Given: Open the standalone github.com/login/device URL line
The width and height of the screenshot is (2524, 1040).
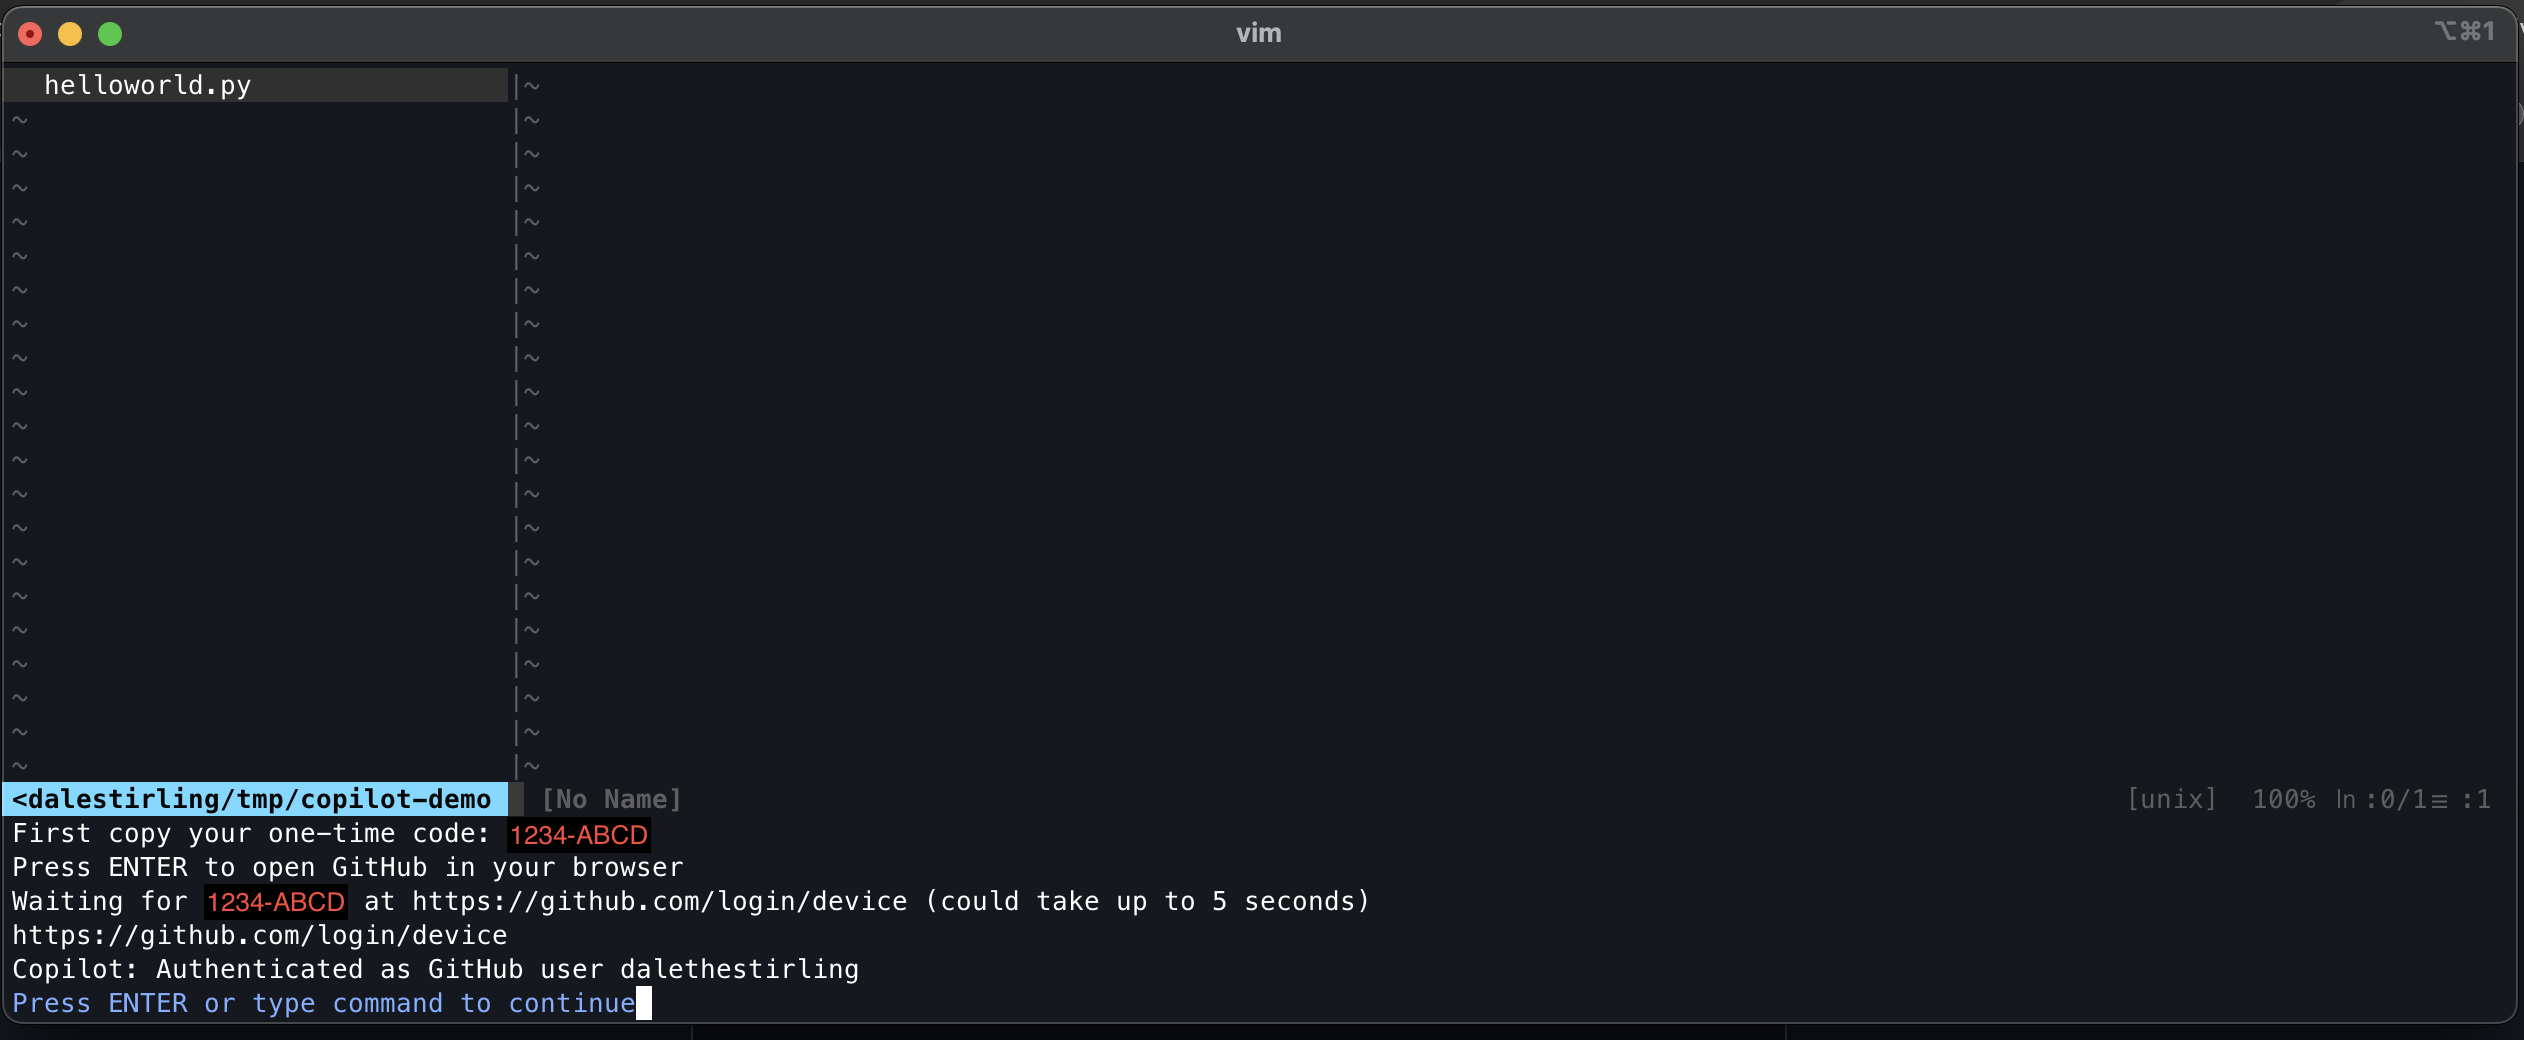Looking at the screenshot, I should tap(260, 936).
